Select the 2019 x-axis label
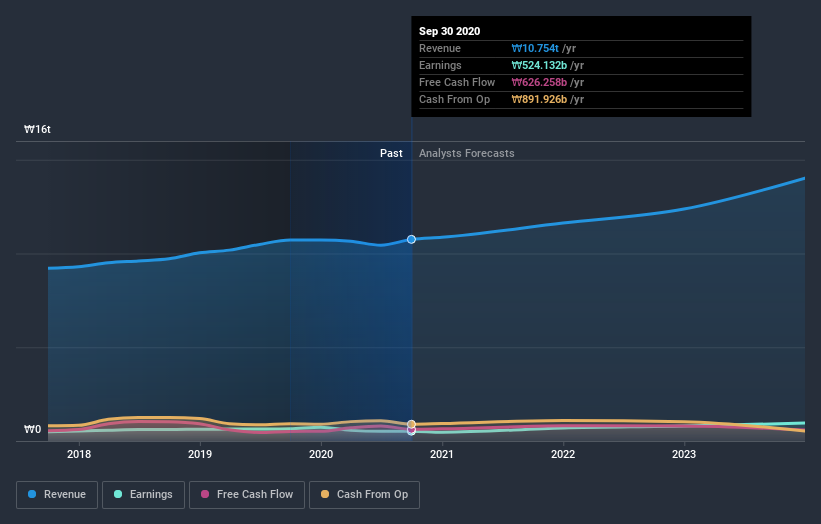821x524 pixels. pos(200,454)
